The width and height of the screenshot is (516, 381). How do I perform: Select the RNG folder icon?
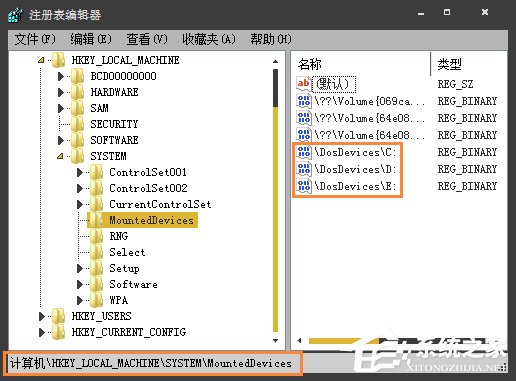tap(97, 236)
